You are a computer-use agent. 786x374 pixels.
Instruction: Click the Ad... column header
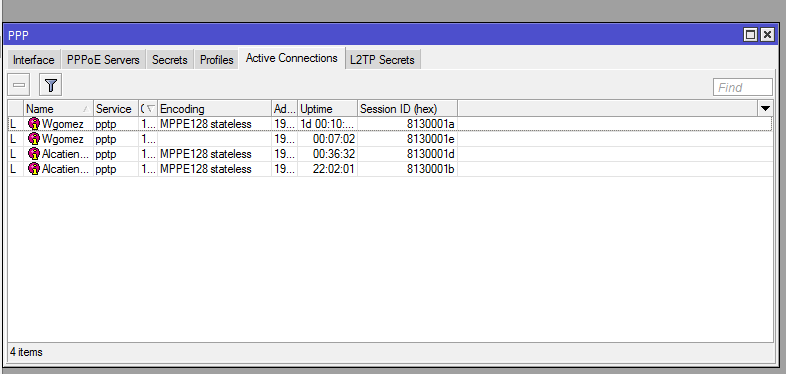pyautogui.click(x=284, y=108)
